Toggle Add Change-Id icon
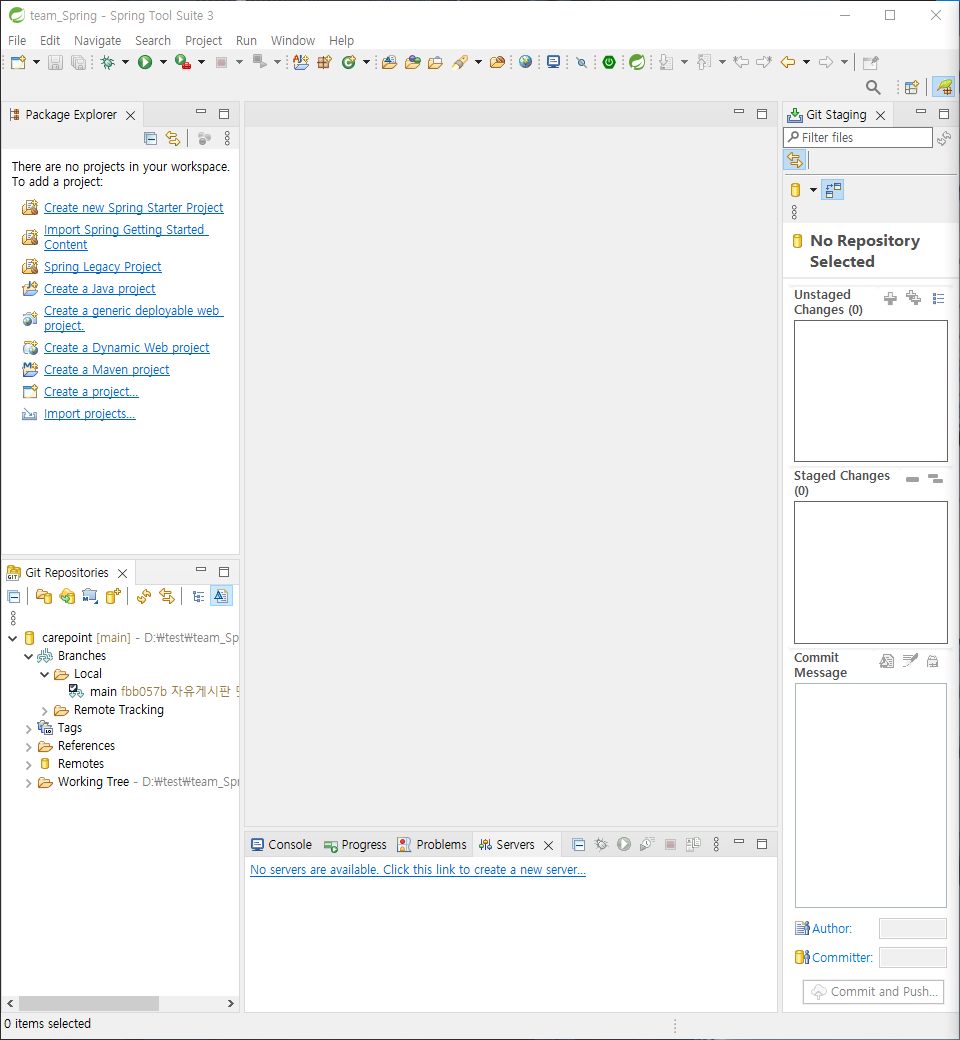This screenshot has width=960, height=1040. [933, 661]
